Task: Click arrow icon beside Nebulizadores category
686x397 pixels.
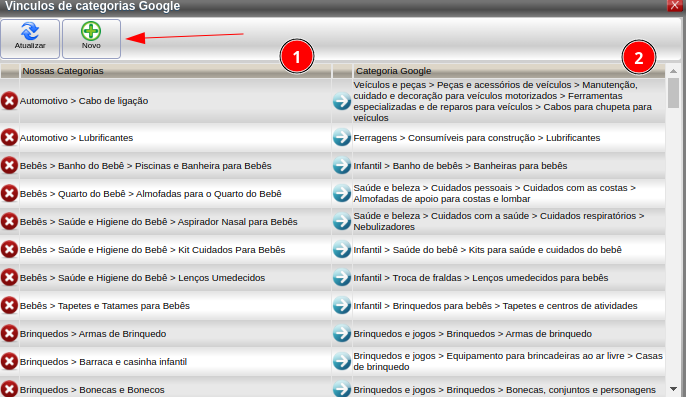Action: pos(342,221)
